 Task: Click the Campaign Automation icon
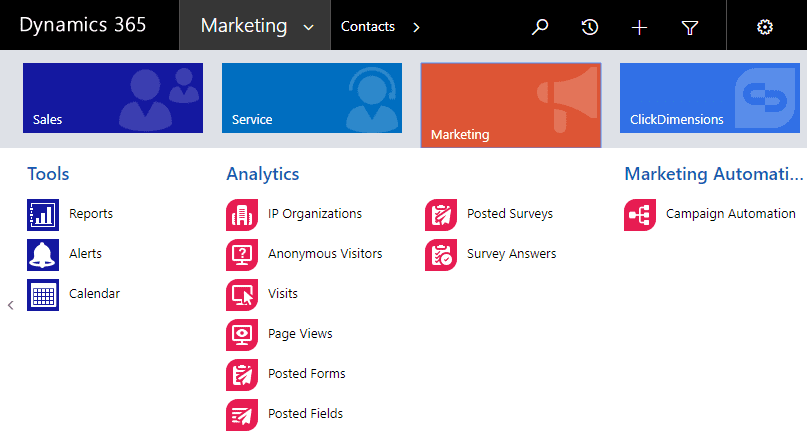point(640,215)
